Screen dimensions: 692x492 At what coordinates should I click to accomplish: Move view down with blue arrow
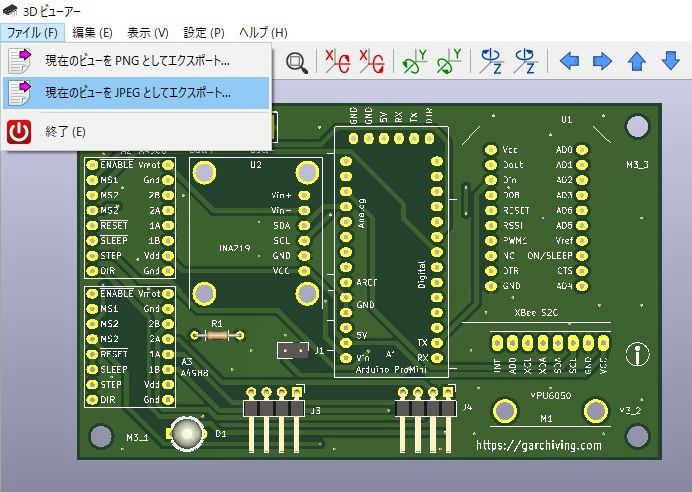670,61
